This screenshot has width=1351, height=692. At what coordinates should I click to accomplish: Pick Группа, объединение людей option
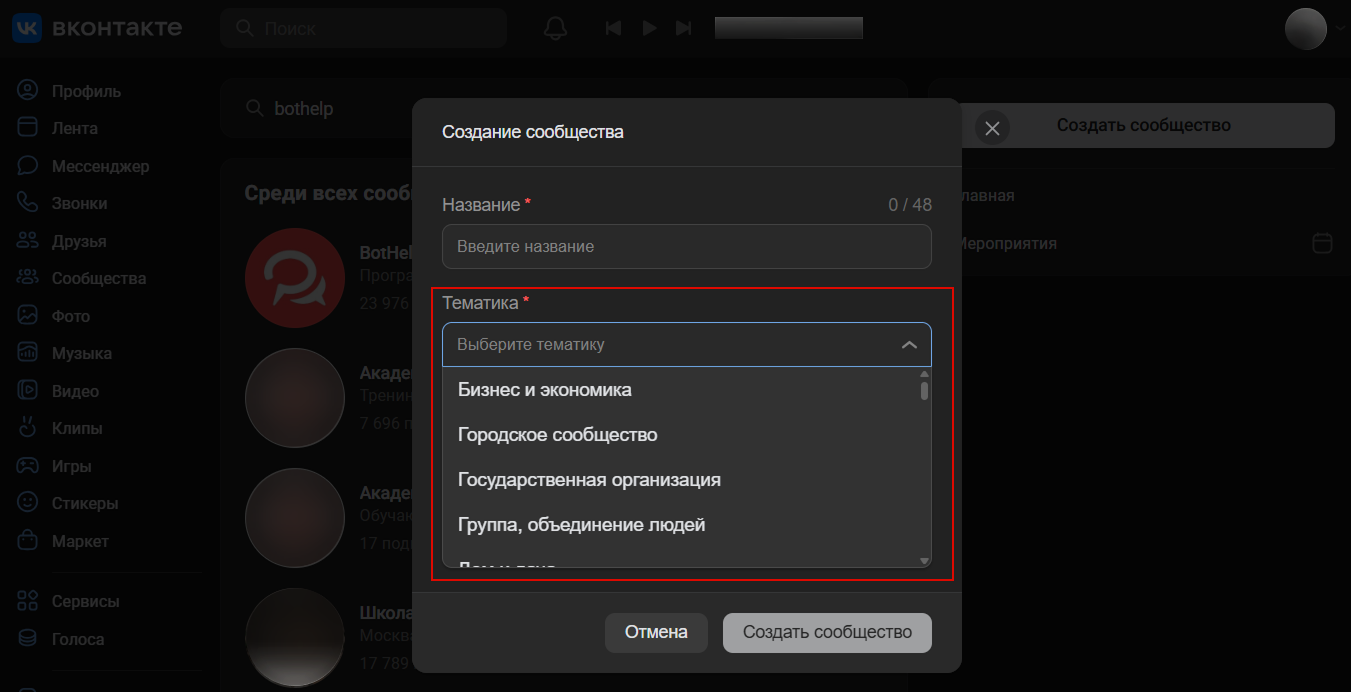581,525
